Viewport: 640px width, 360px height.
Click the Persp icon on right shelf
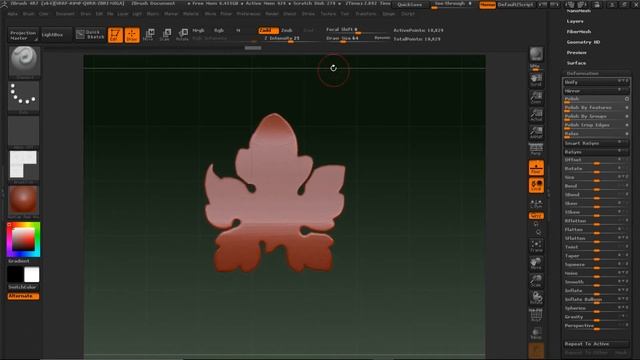click(536, 149)
